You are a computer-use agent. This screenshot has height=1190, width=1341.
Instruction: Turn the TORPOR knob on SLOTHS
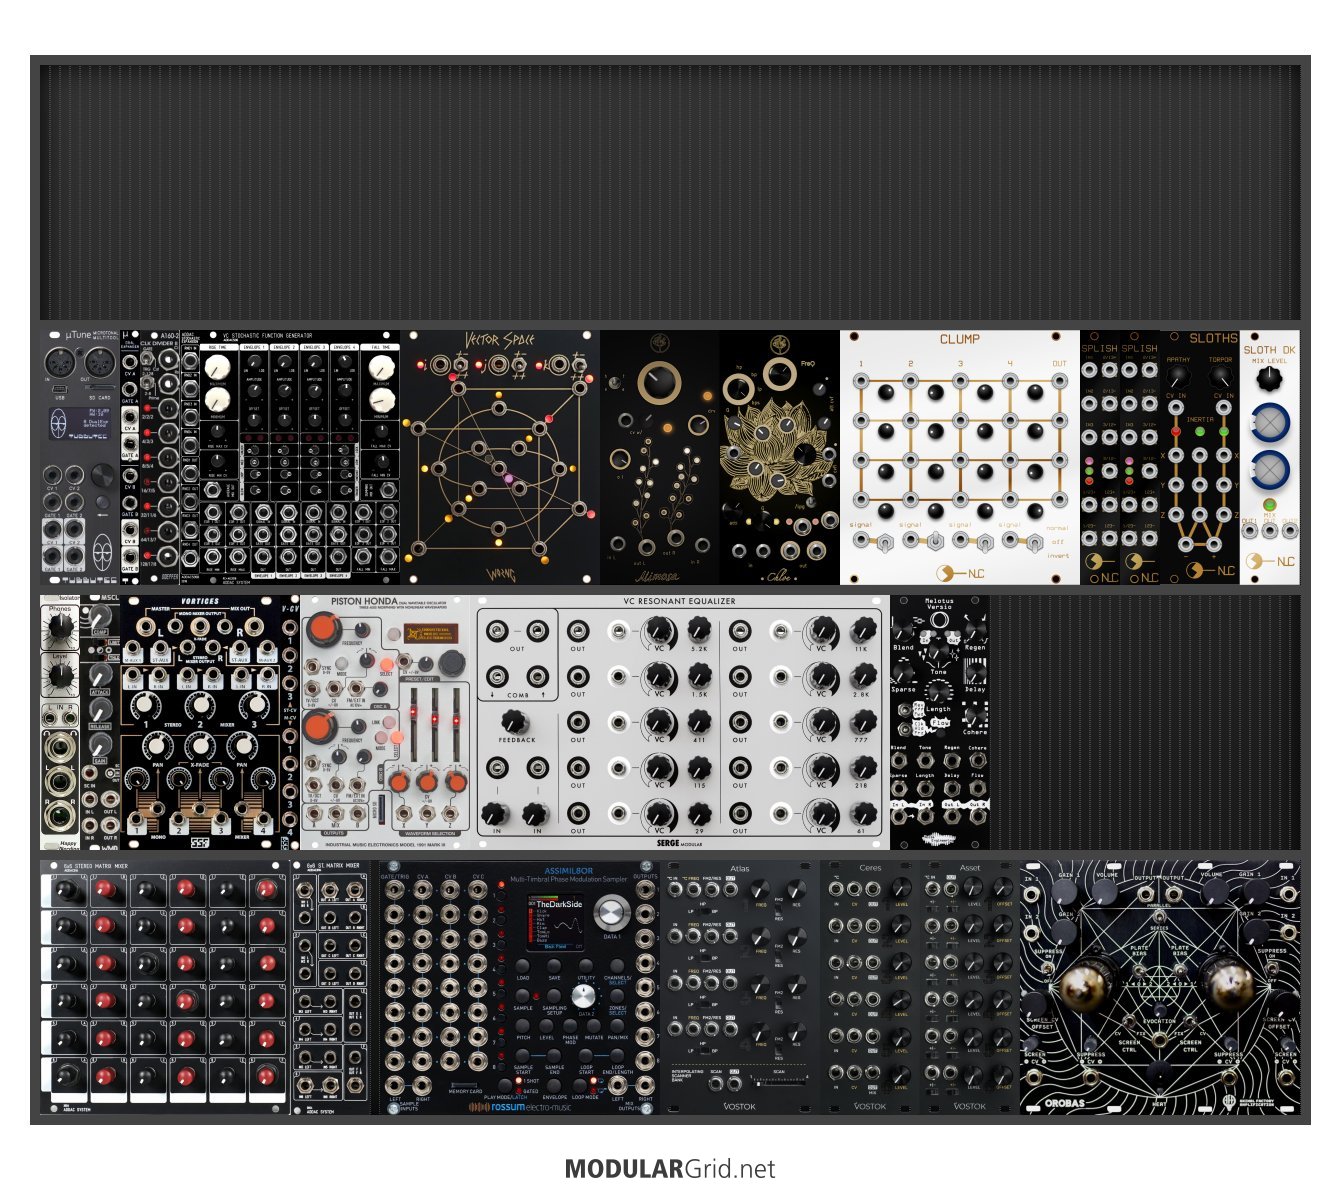[x=1221, y=376]
